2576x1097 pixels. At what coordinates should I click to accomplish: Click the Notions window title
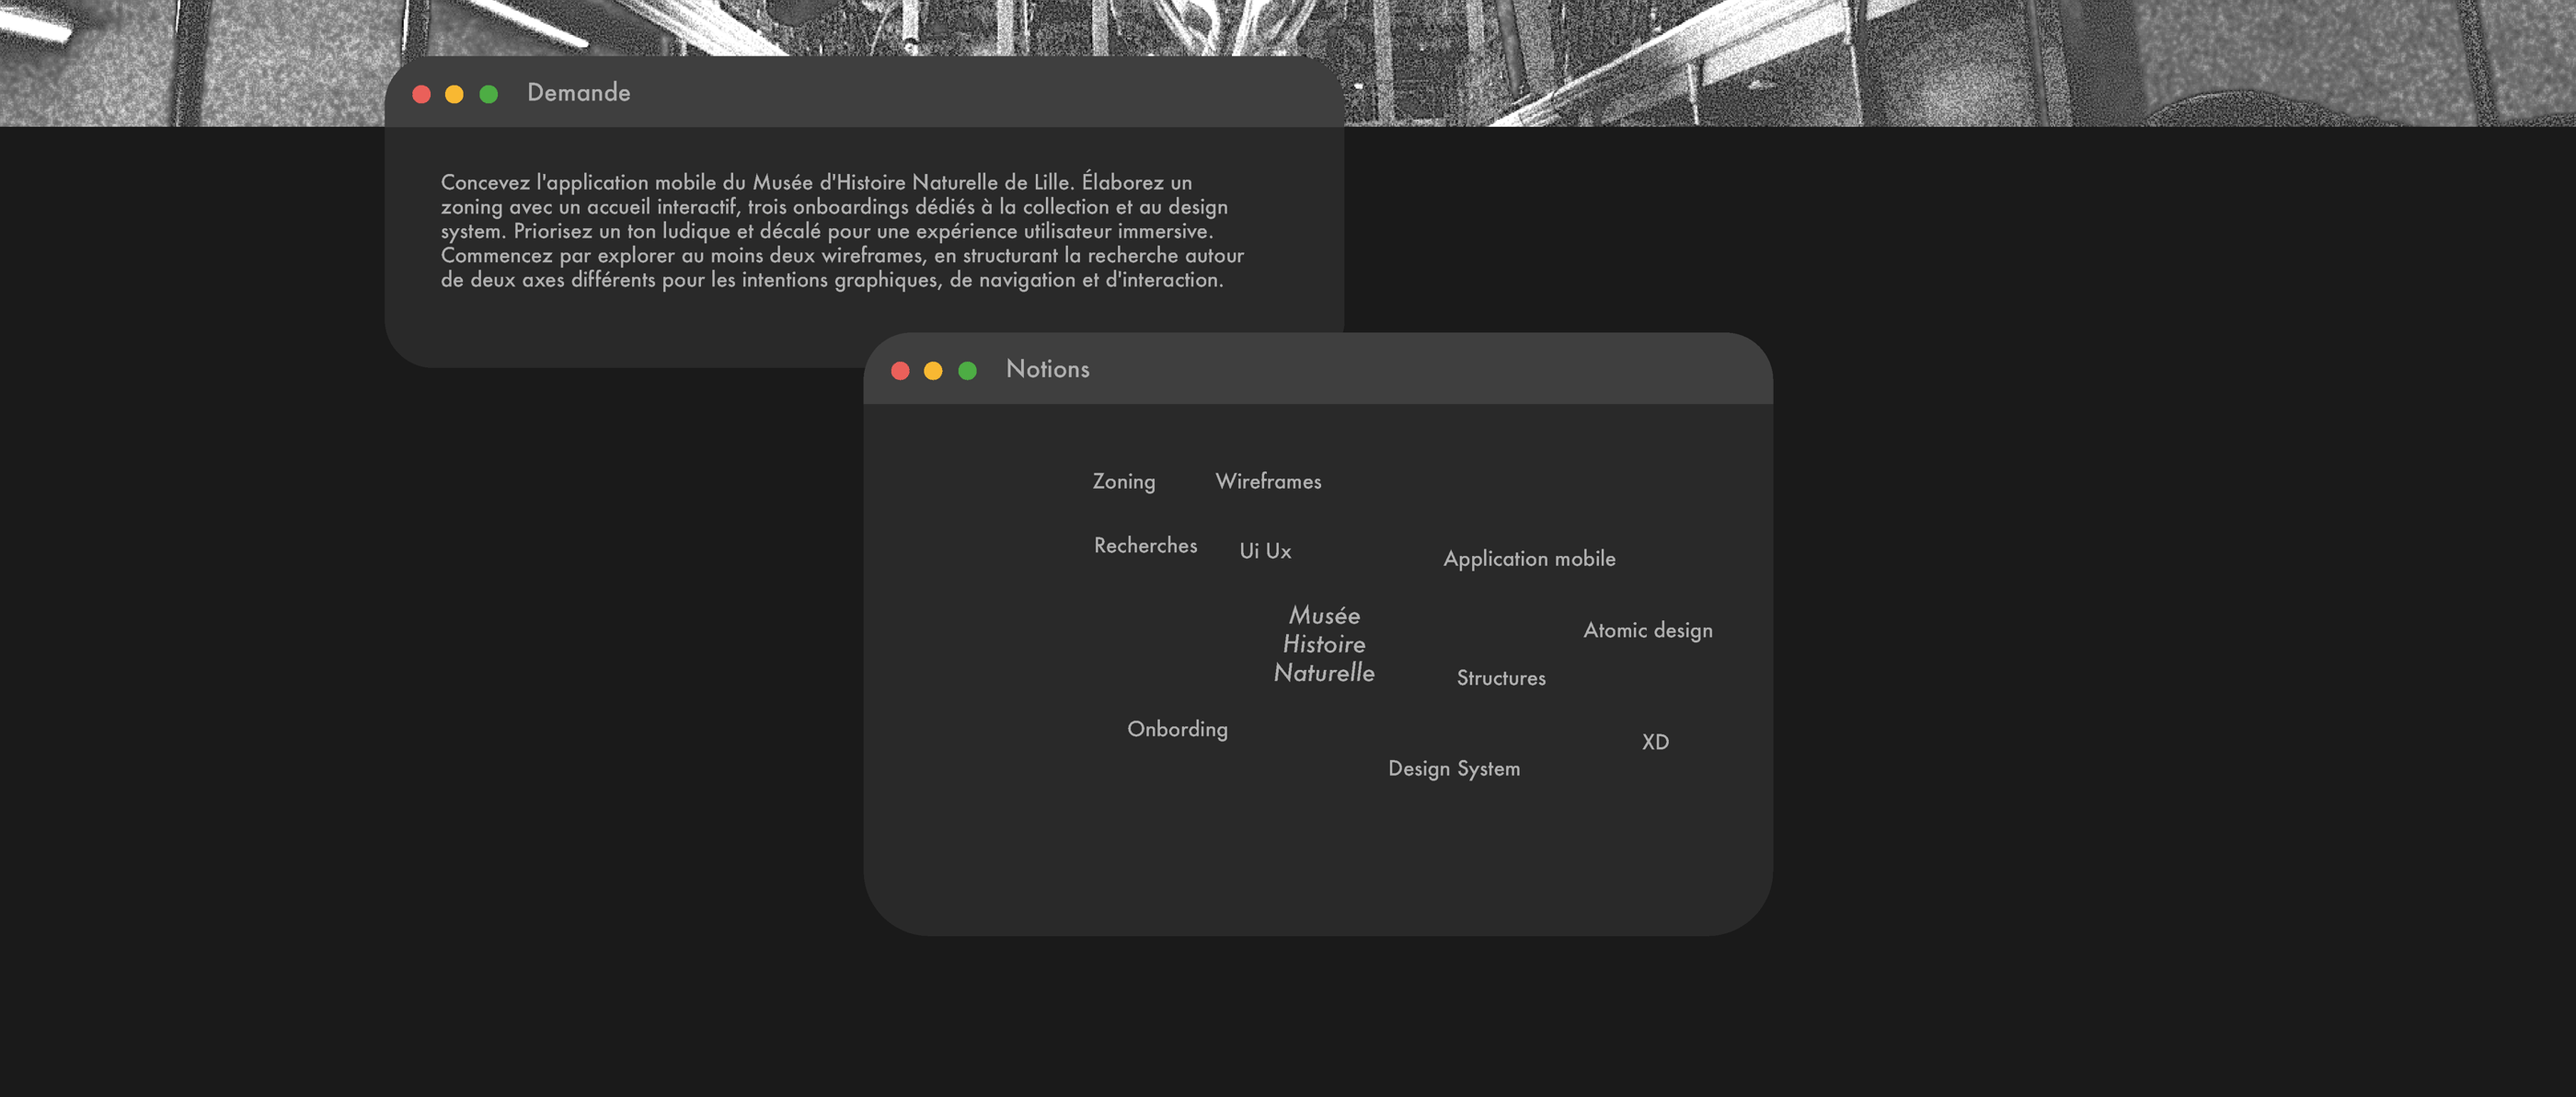click(x=1047, y=369)
